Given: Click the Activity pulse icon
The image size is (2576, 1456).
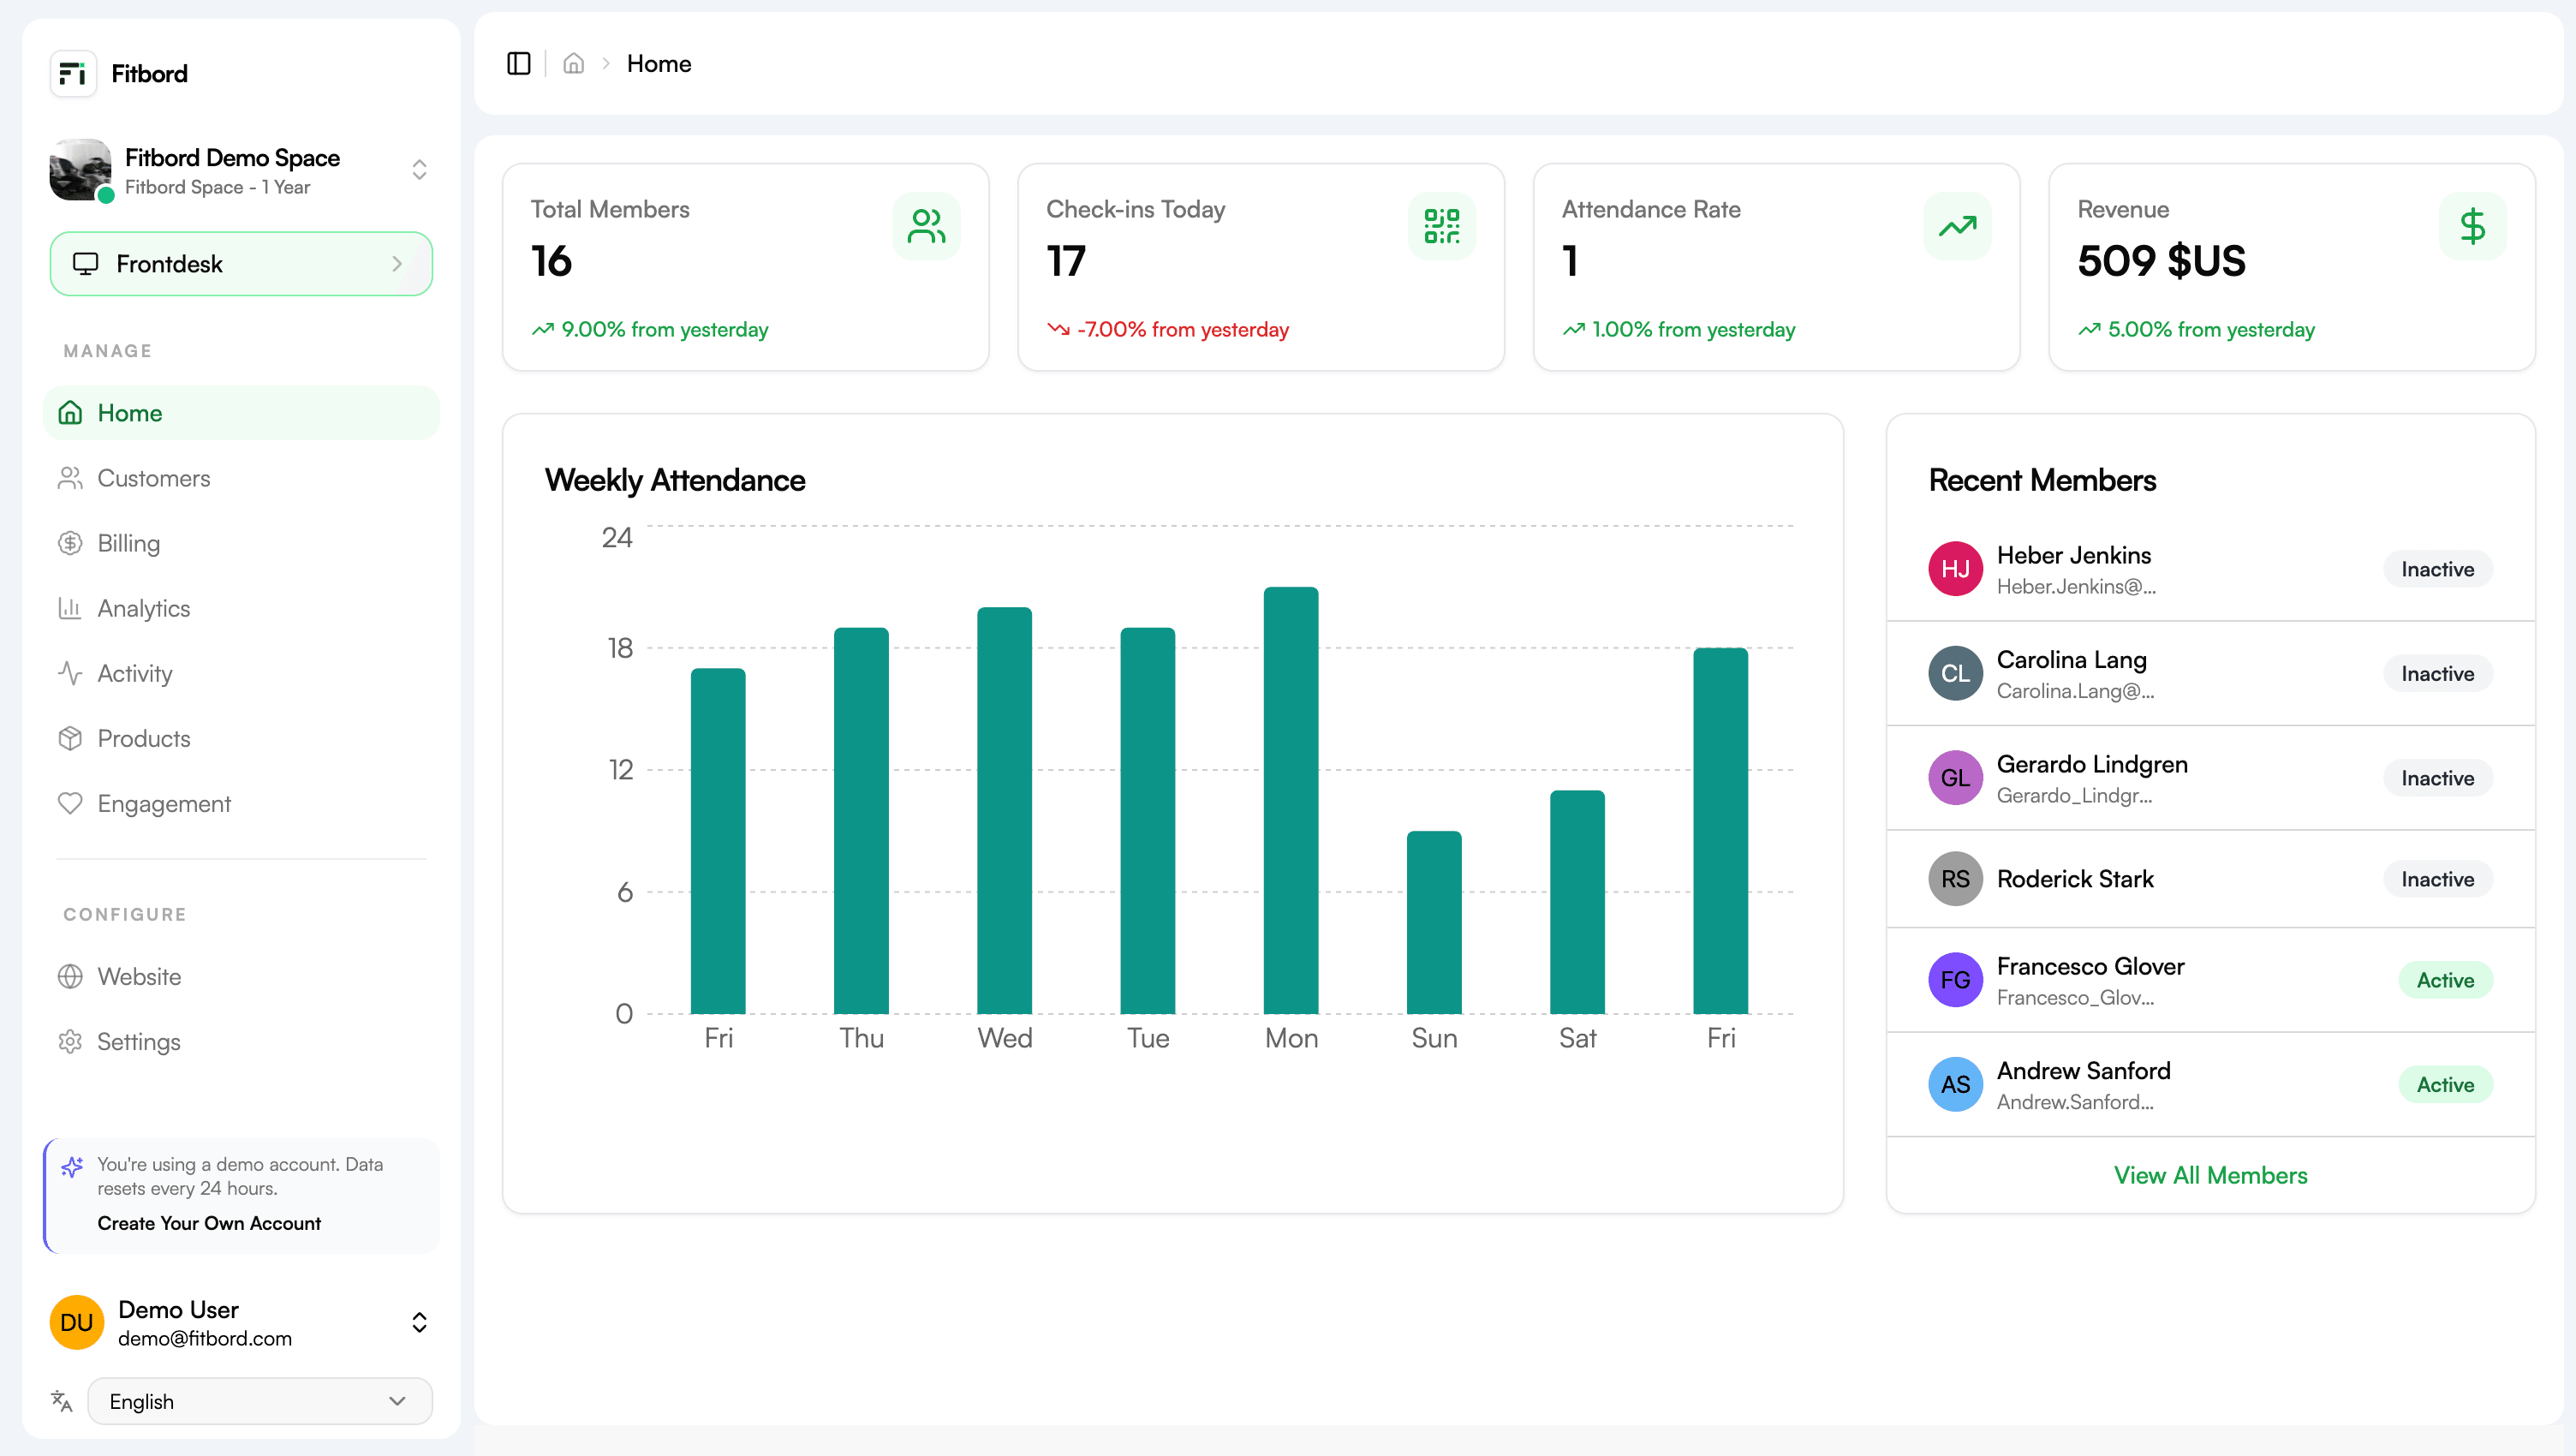Looking at the screenshot, I should coord(70,673).
